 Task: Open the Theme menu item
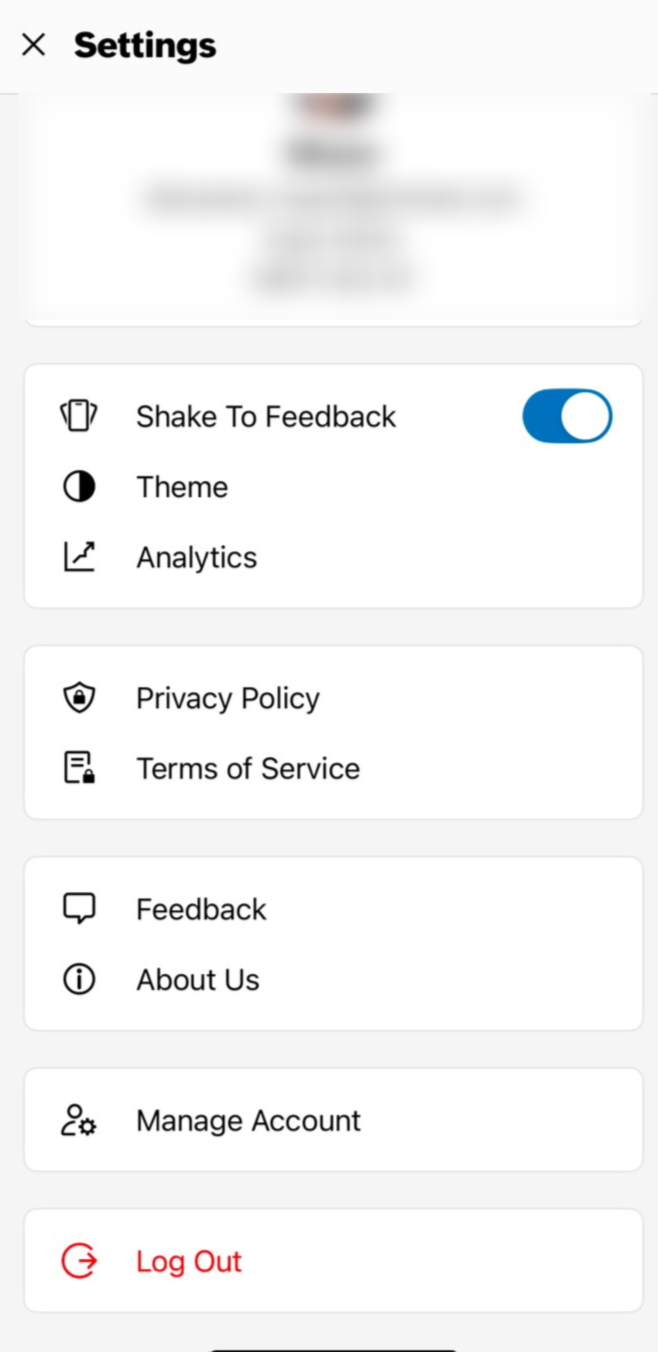pyautogui.click(x=182, y=487)
